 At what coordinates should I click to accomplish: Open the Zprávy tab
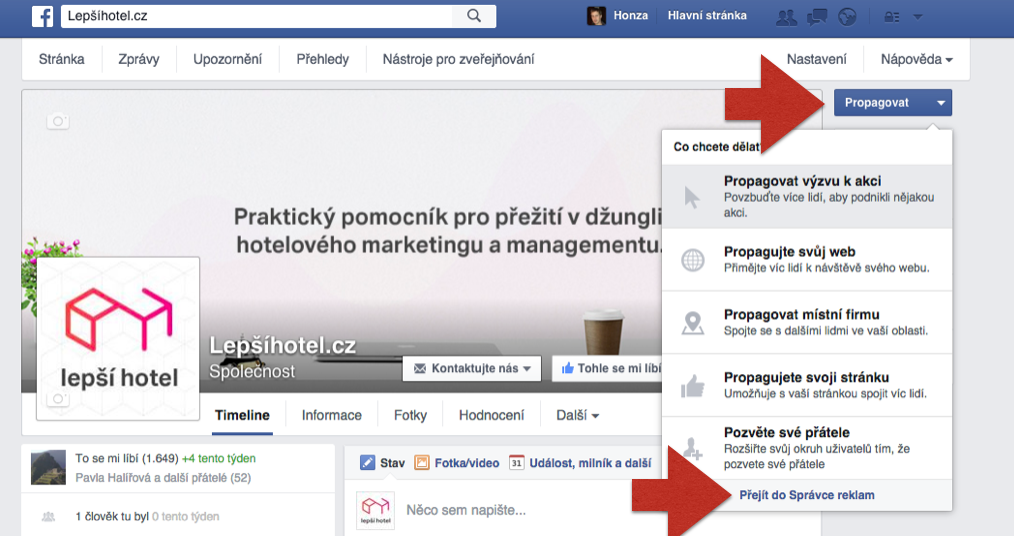(x=138, y=59)
